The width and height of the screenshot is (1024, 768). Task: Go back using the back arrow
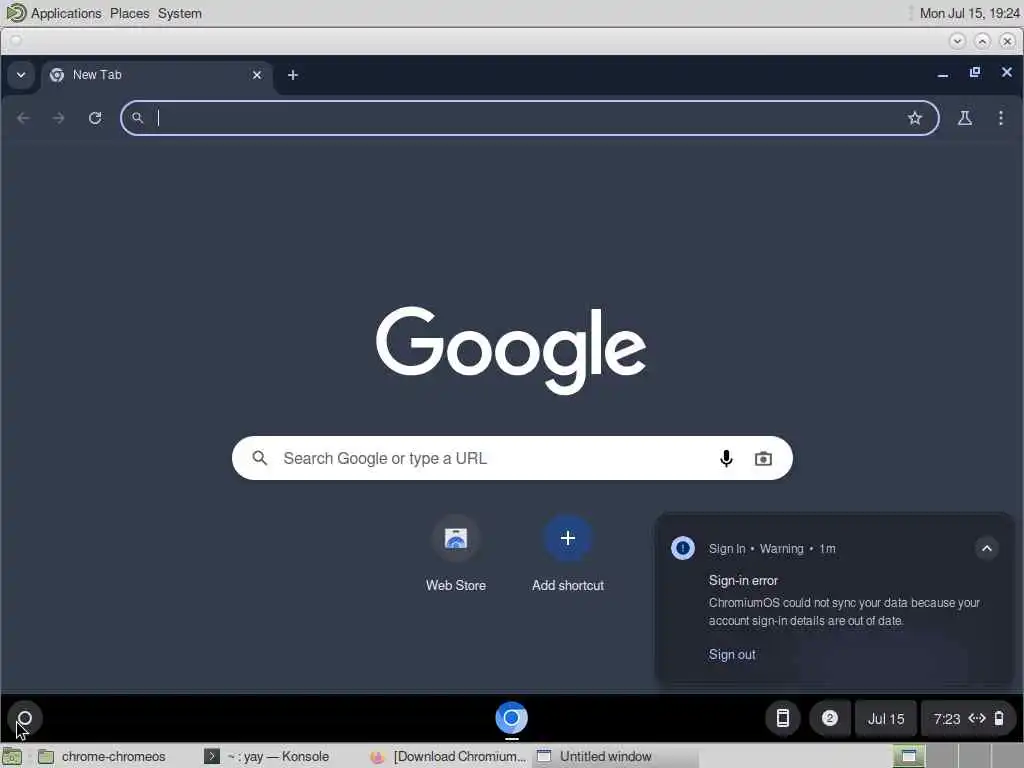(x=24, y=118)
